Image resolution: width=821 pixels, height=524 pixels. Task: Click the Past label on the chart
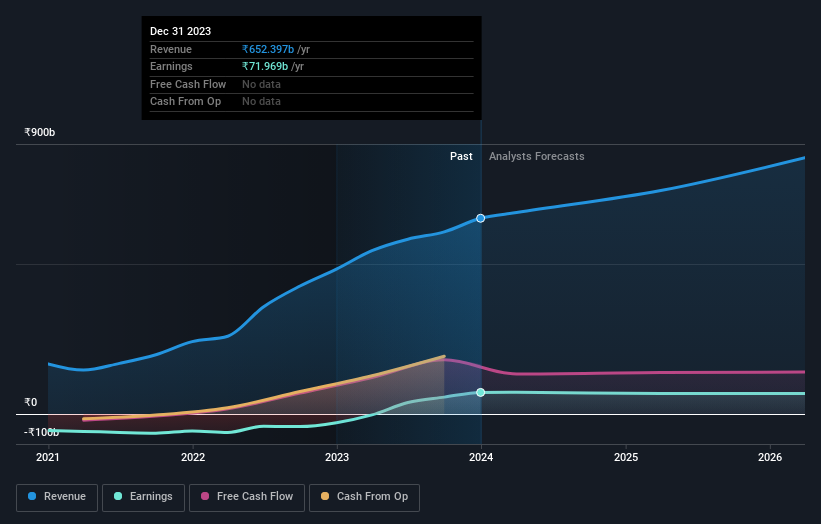[461, 156]
